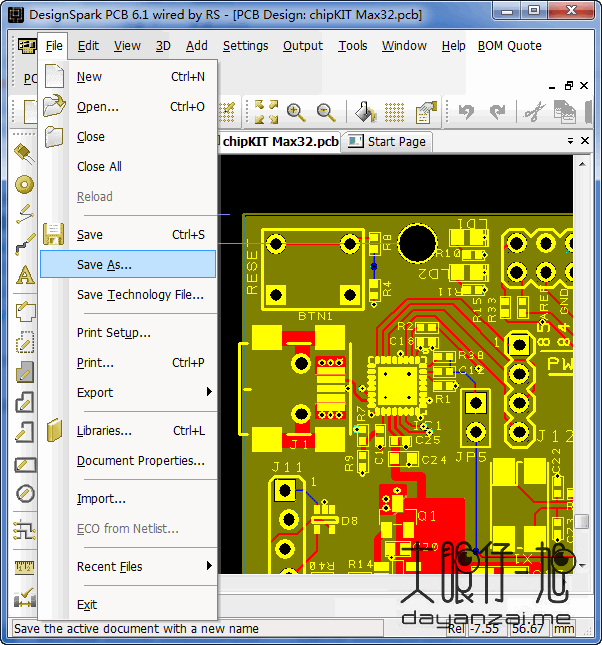The width and height of the screenshot is (602, 645).
Task: Open the Output menu
Action: click(303, 46)
